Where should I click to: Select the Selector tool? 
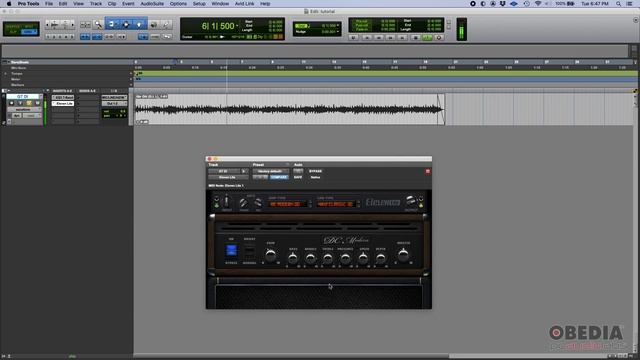(x=126, y=24)
